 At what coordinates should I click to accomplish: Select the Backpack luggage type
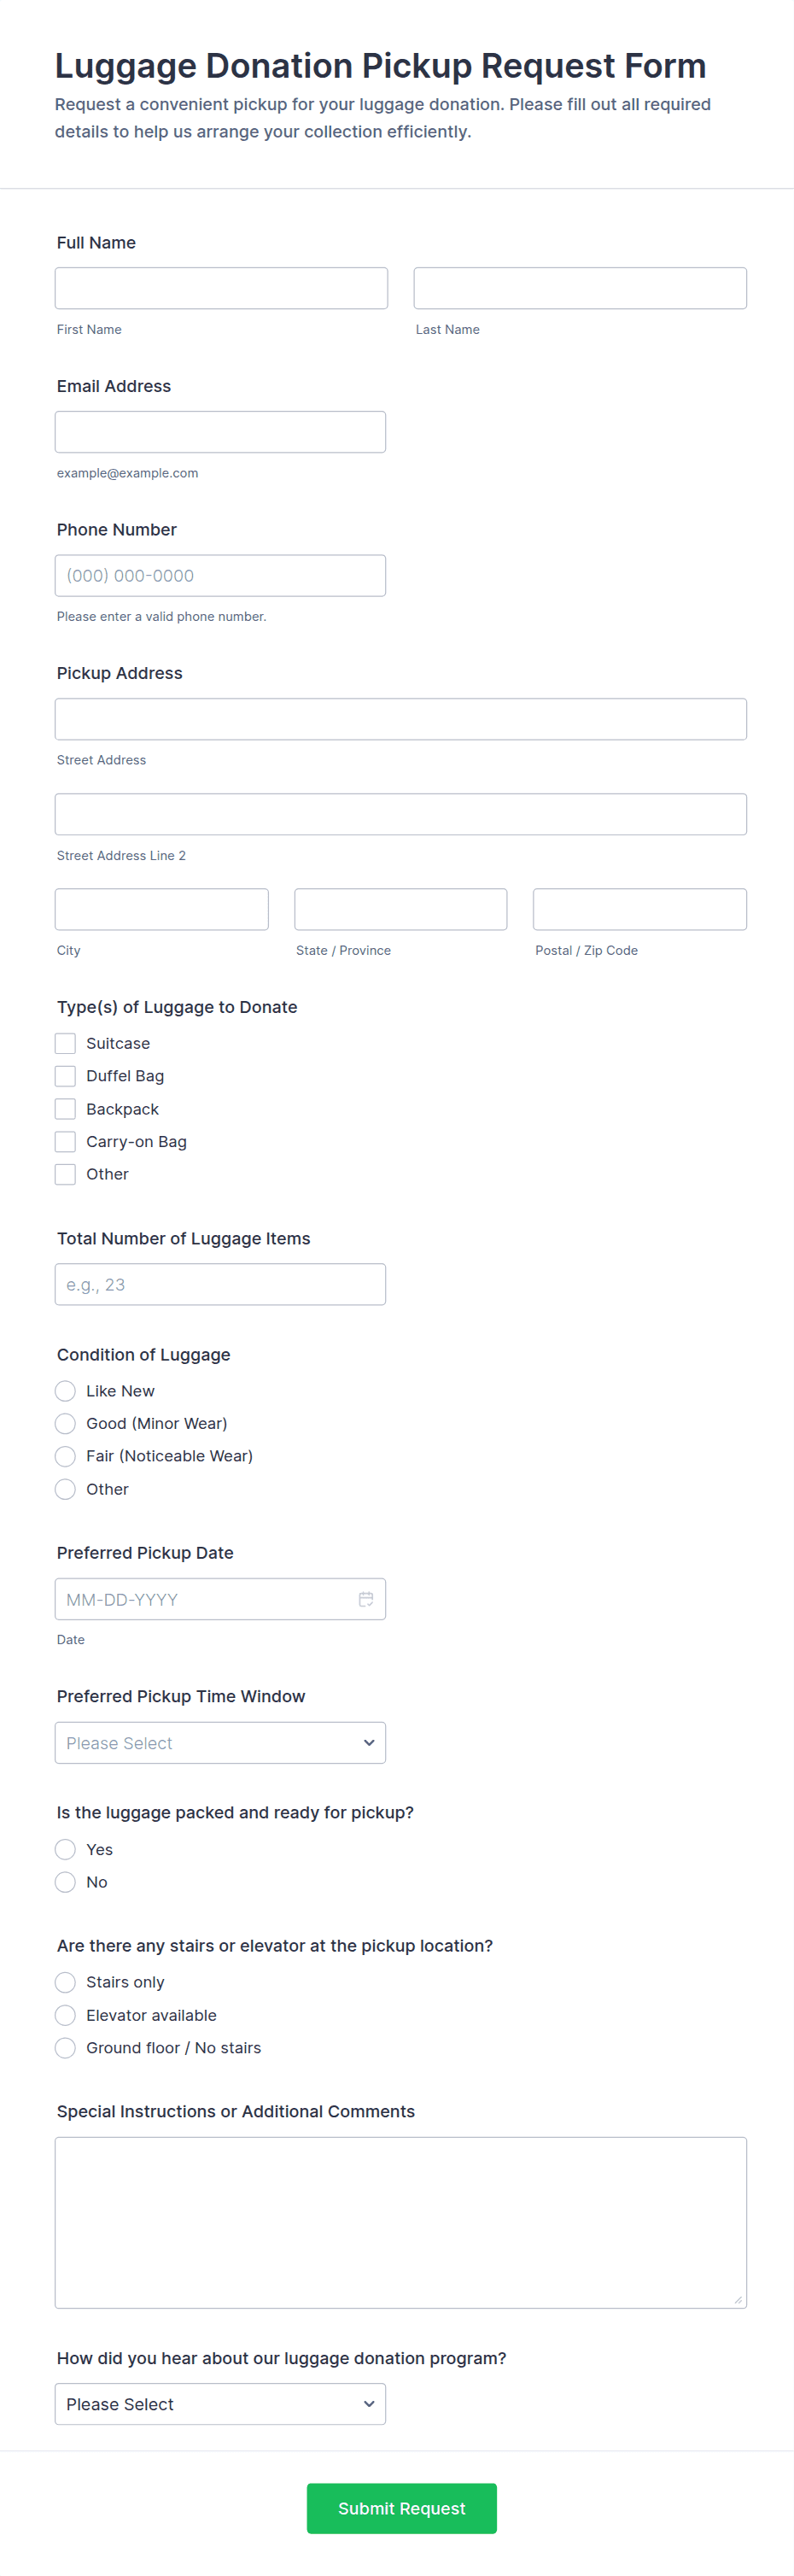pos(65,1109)
